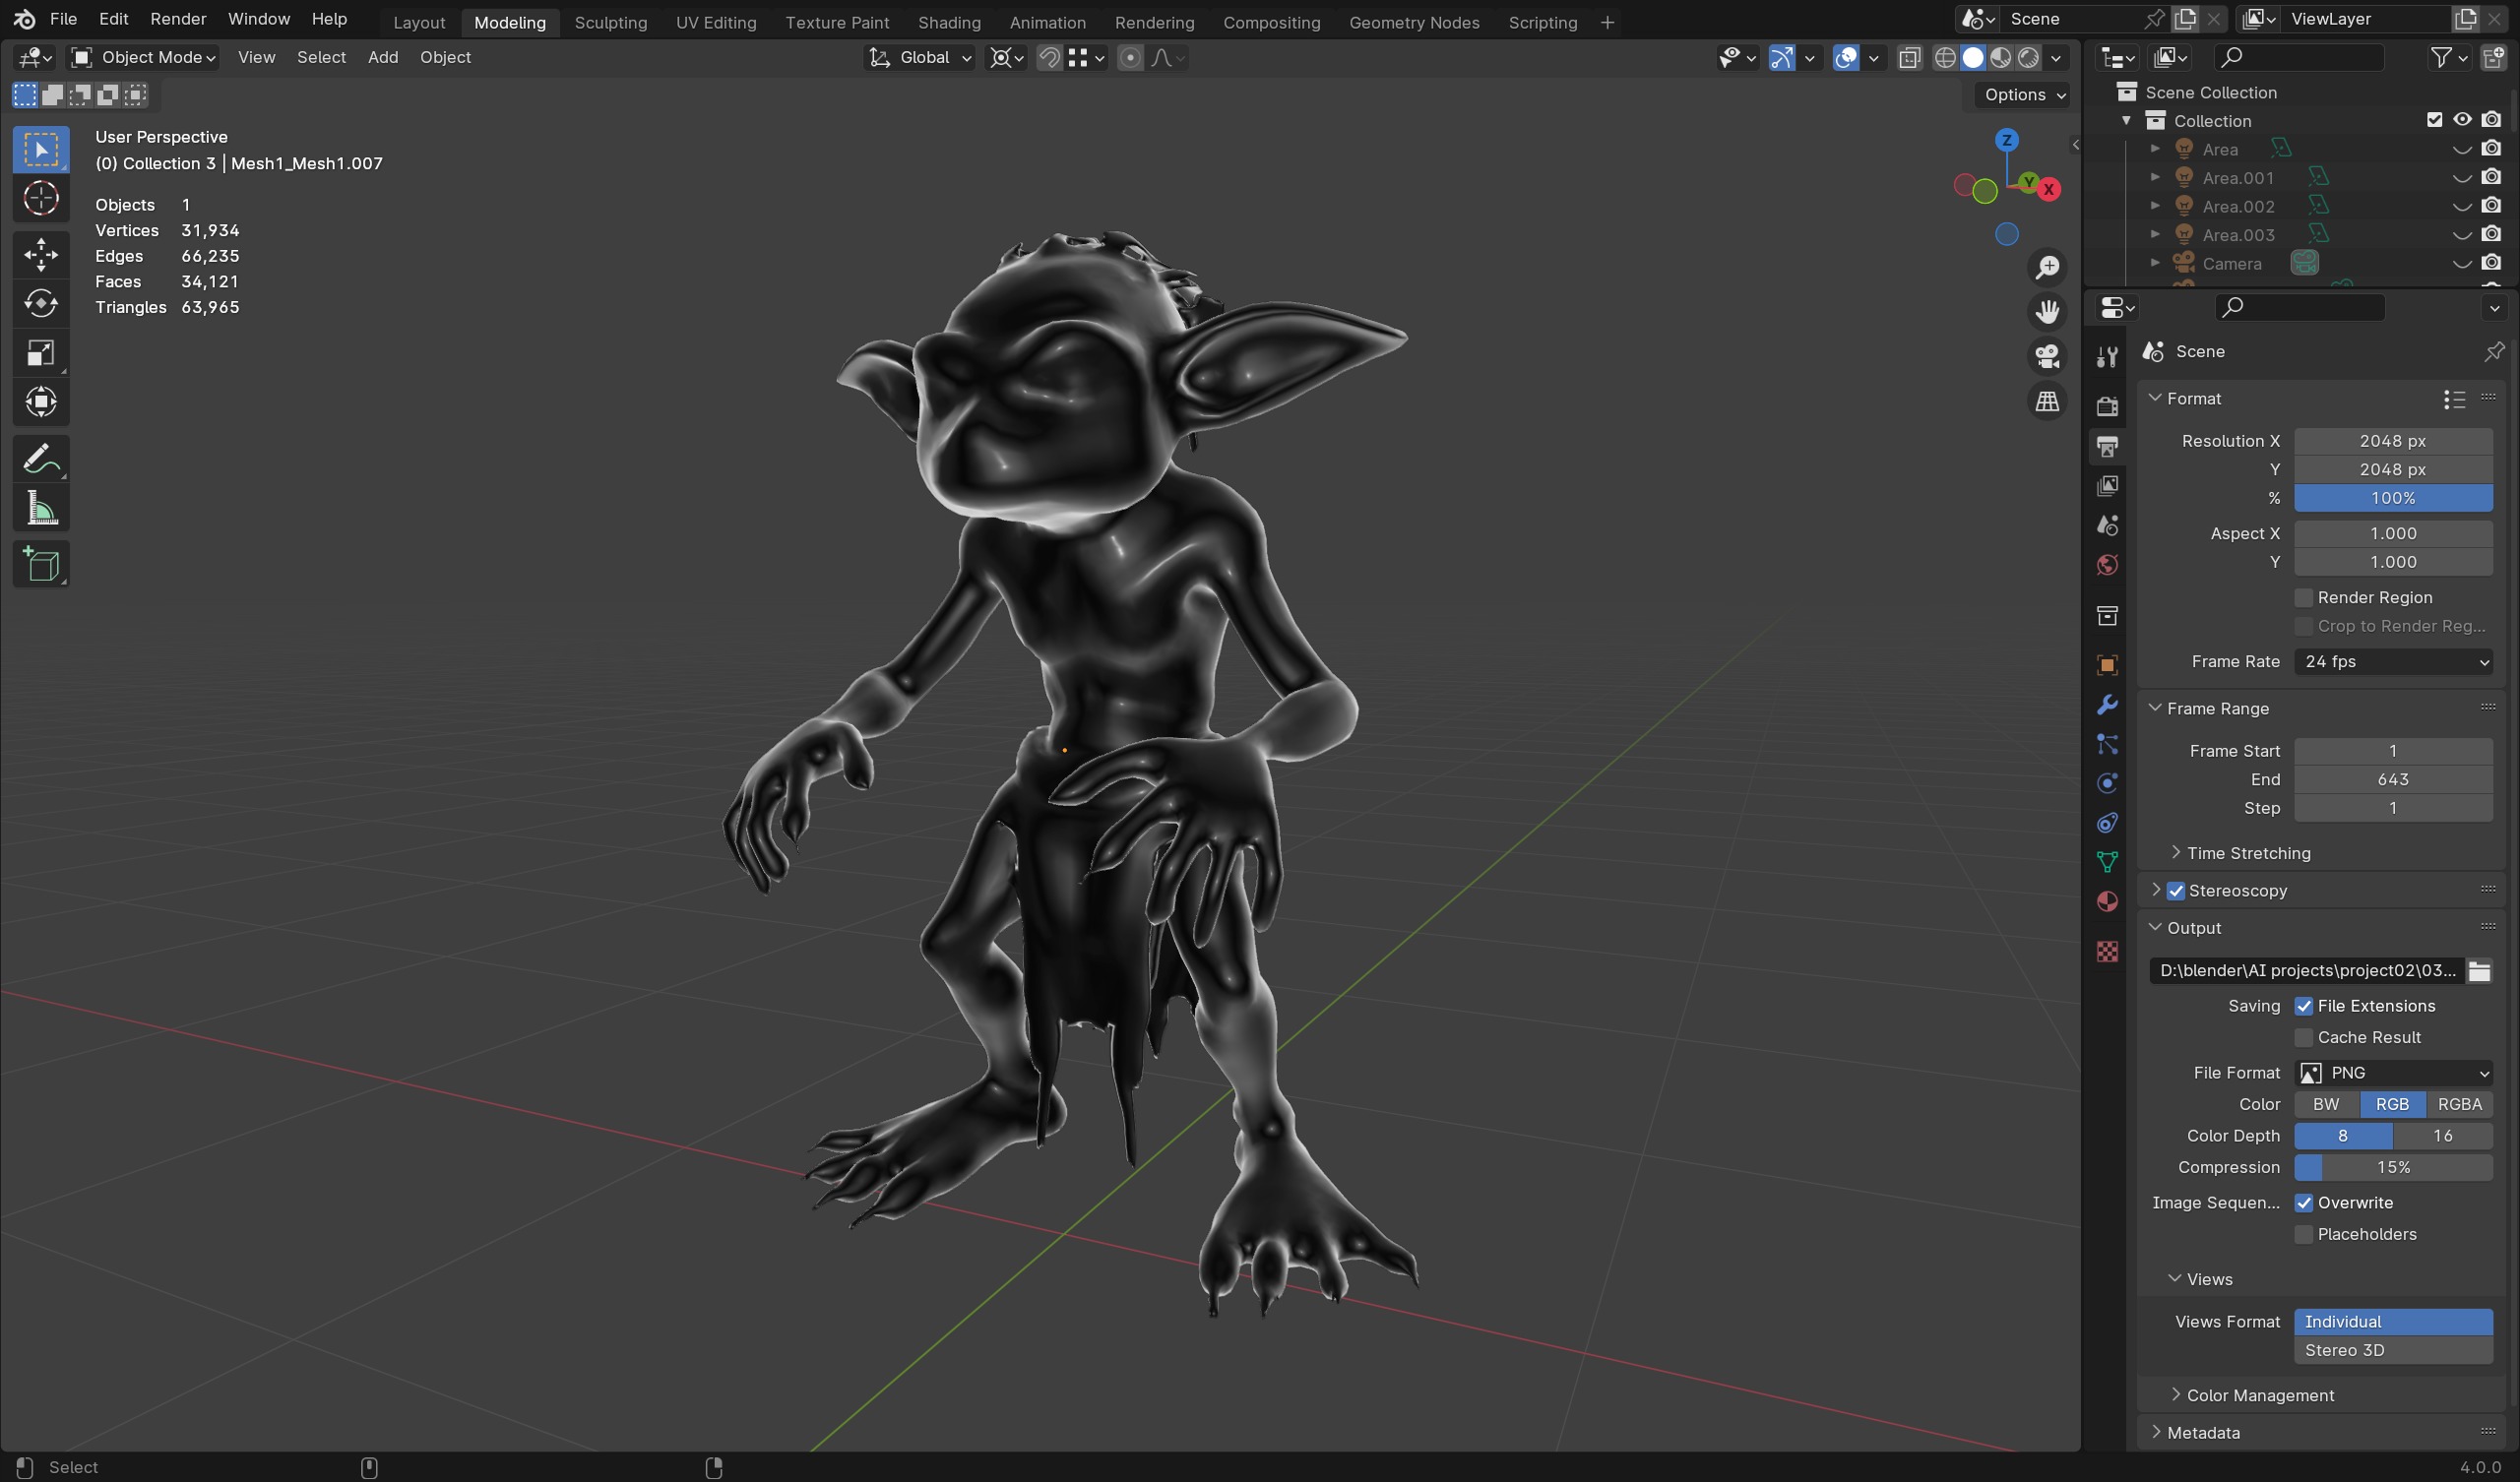The width and height of the screenshot is (2520, 1482).
Task: Exclude Collection from view layer checkbox
Action: coord(2434,120)
